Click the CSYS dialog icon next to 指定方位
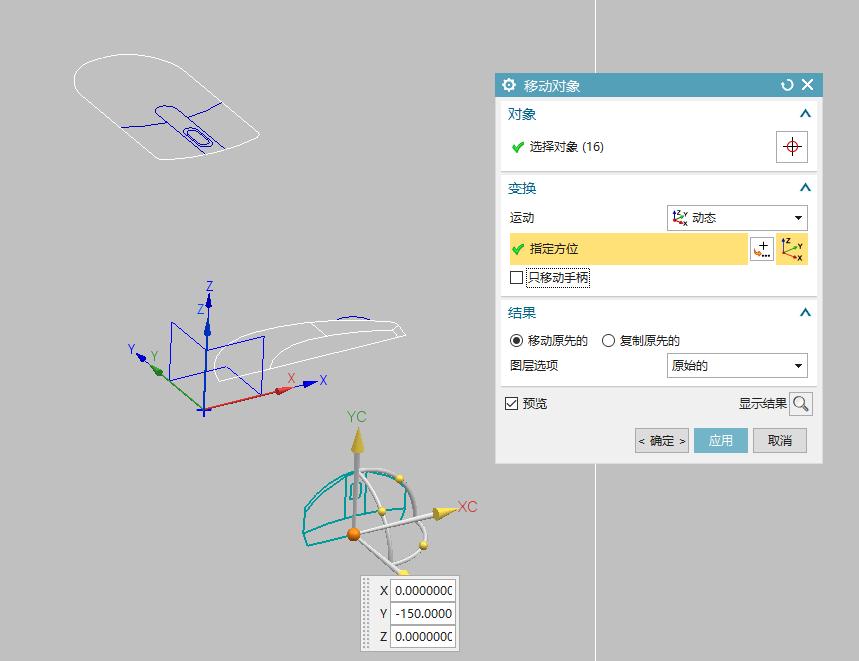 coord(762,248)
